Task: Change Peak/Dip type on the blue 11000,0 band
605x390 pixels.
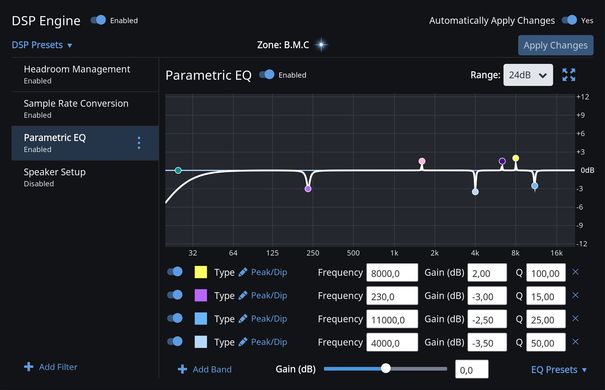Action: 269,319
